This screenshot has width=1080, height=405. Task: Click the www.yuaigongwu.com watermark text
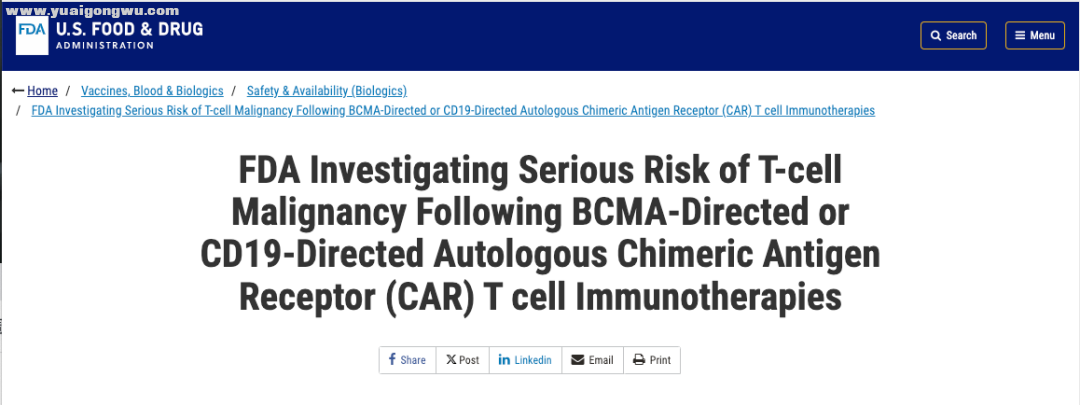click(x=91, y=11)
